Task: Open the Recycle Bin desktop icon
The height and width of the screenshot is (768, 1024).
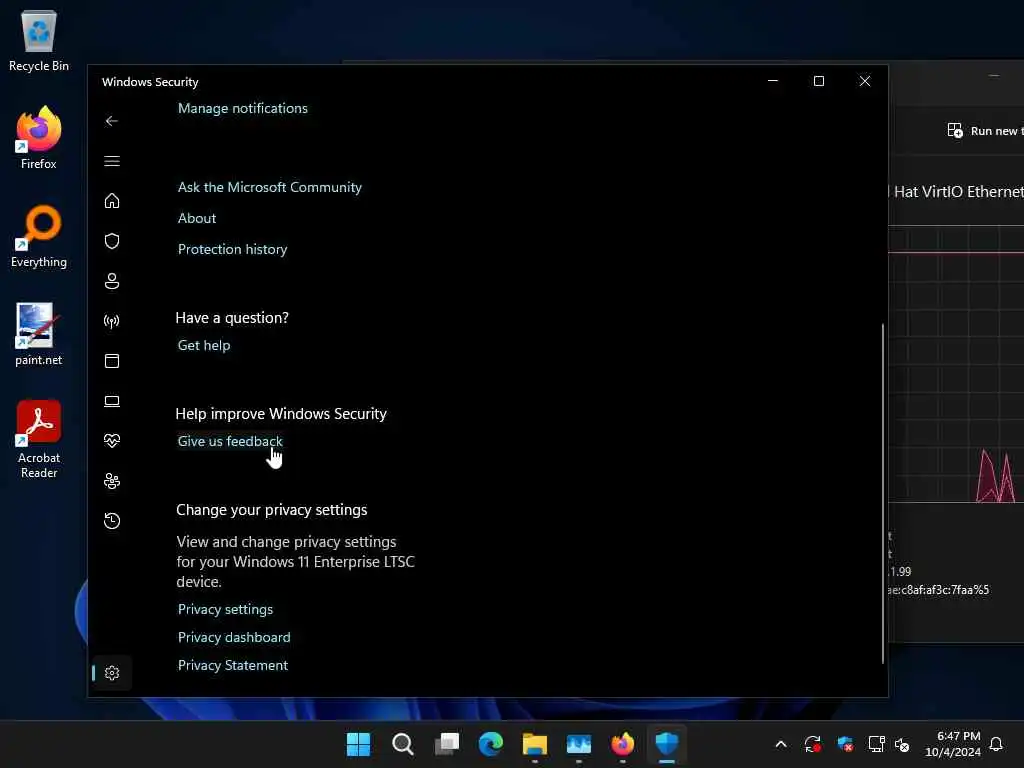Action: 39,40
